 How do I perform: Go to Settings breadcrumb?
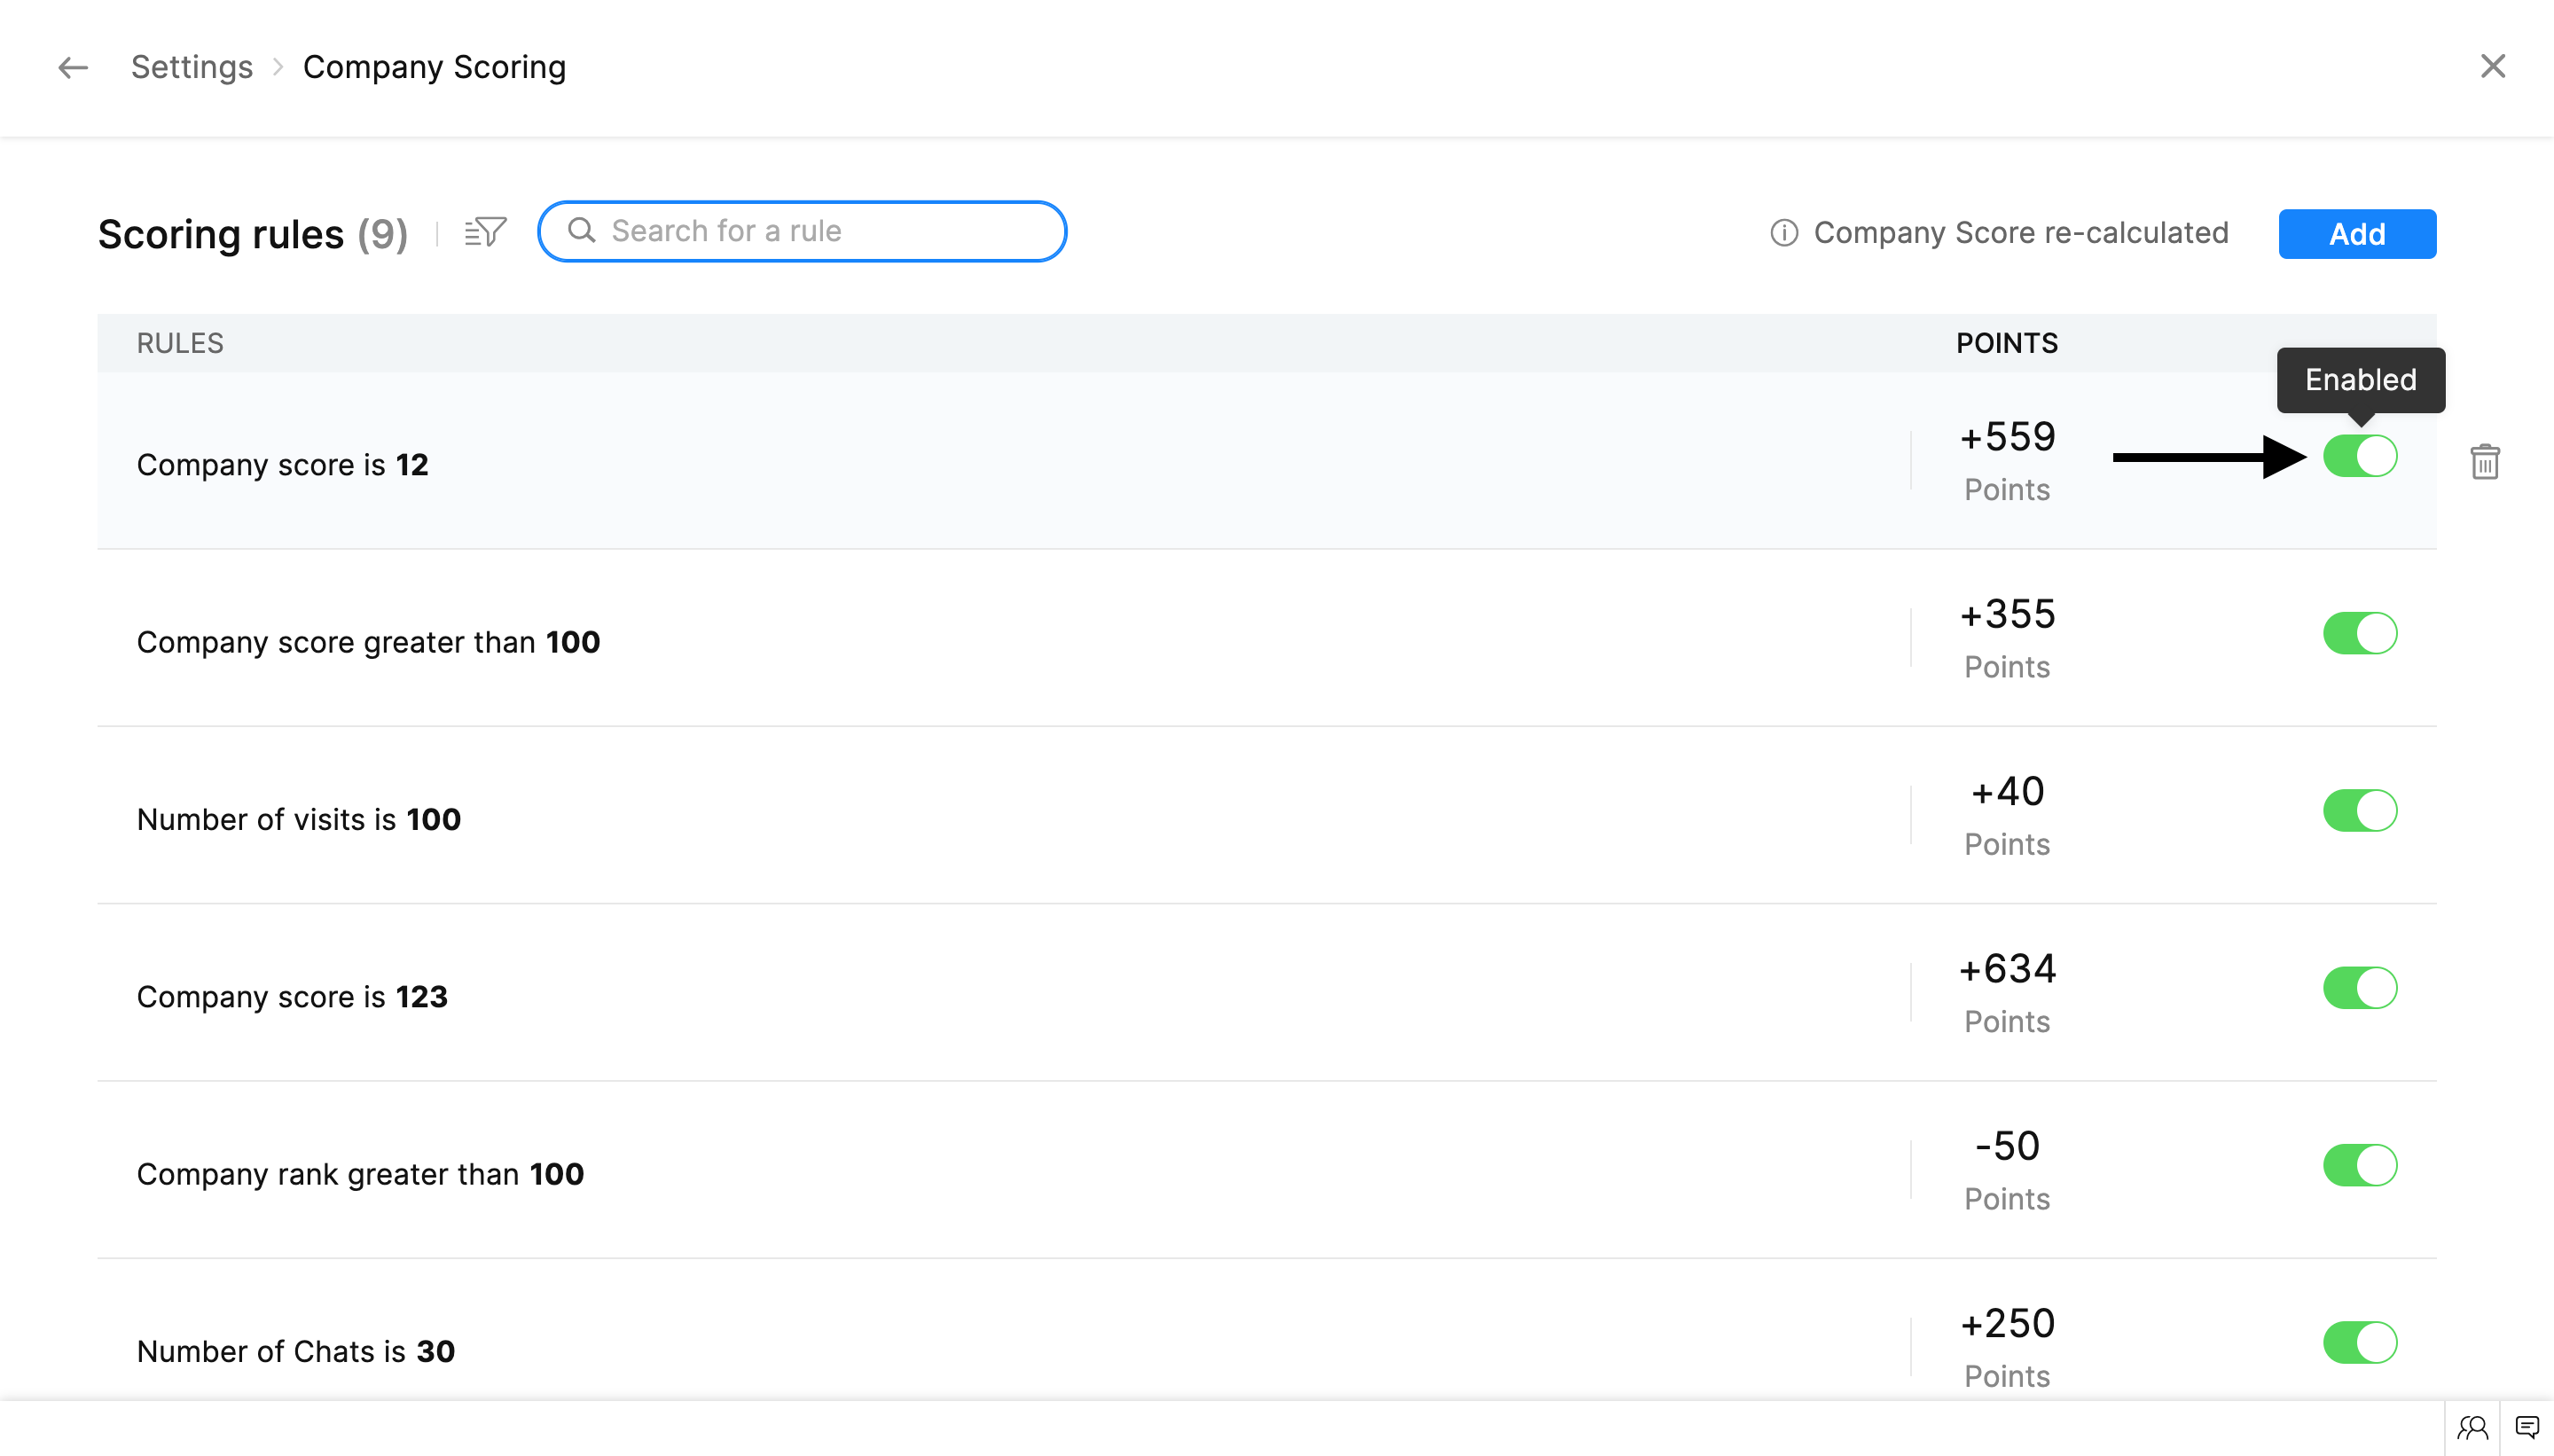pos(191,67)
